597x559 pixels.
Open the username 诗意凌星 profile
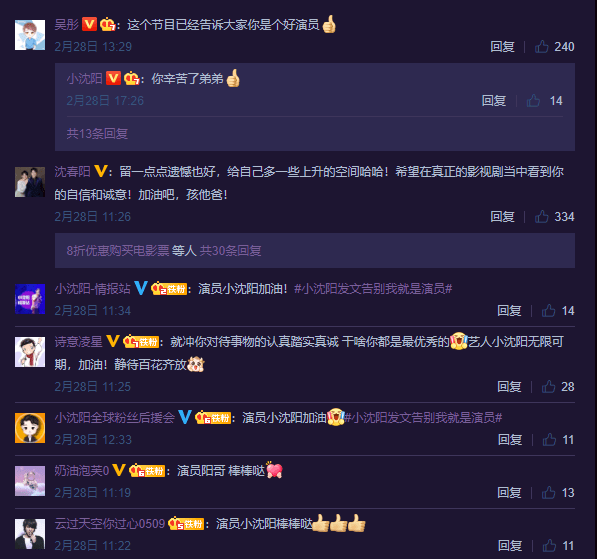pos(78,342)
